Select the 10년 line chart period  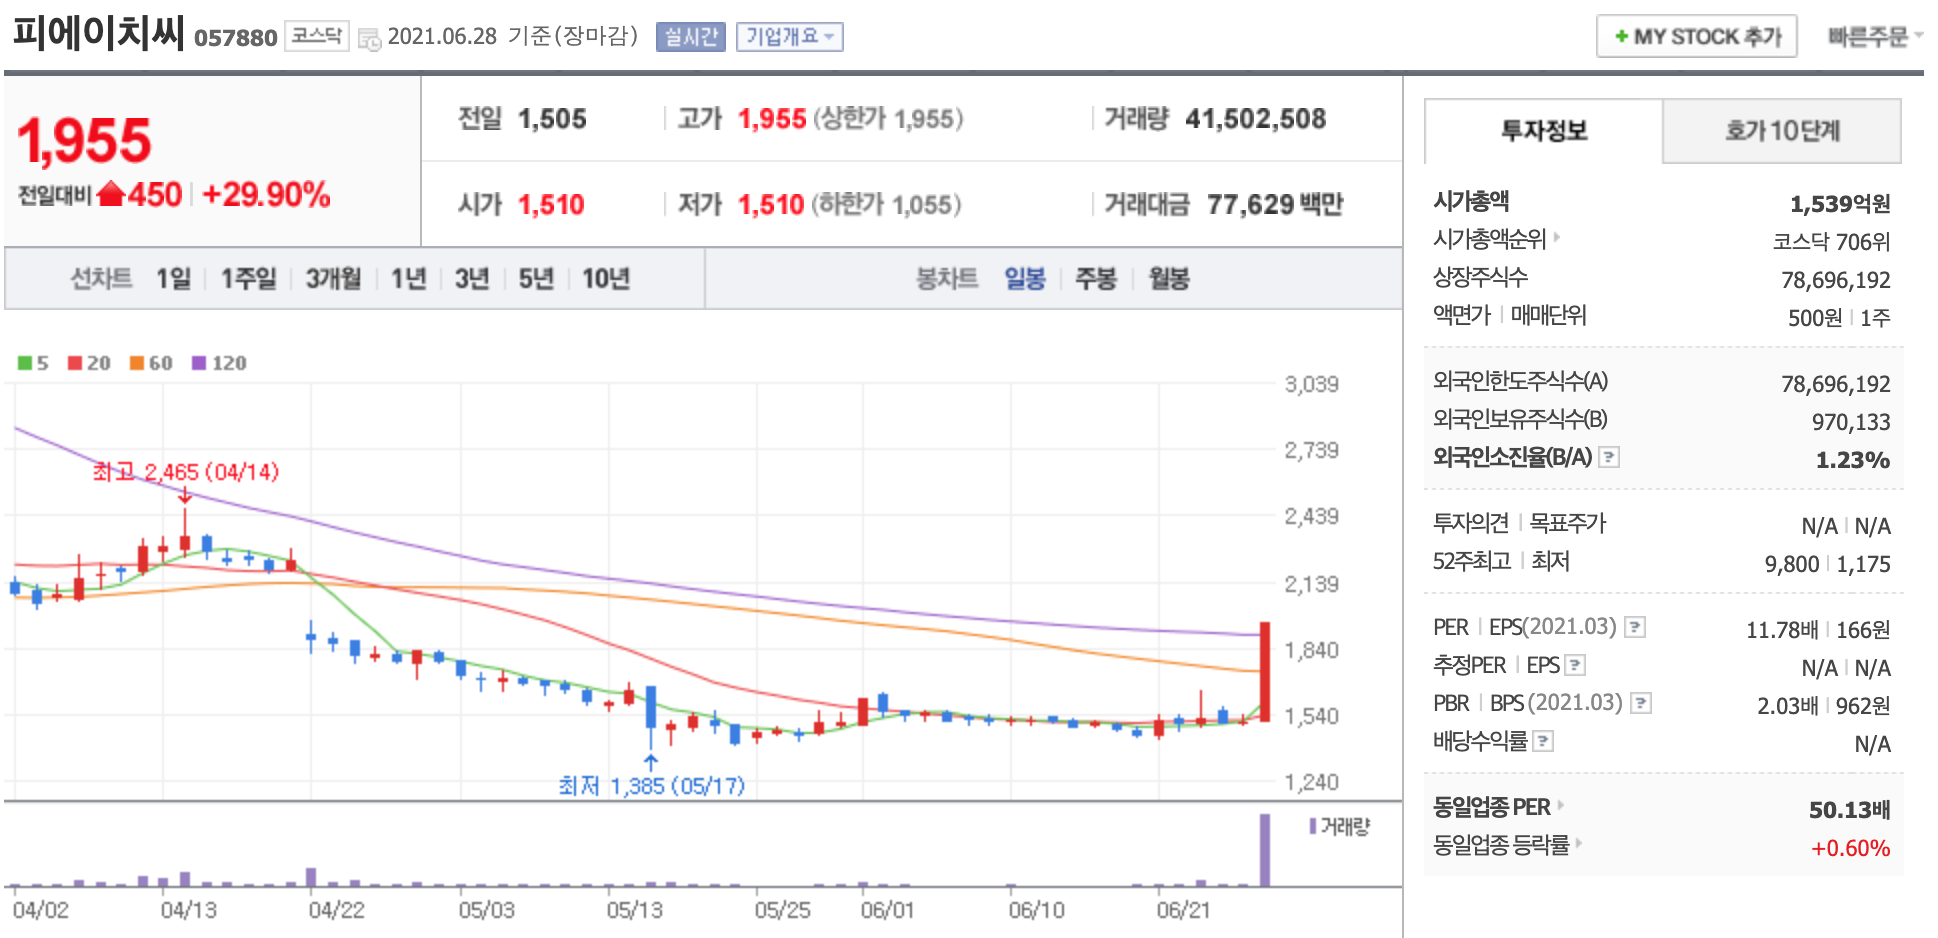[606, 278]
